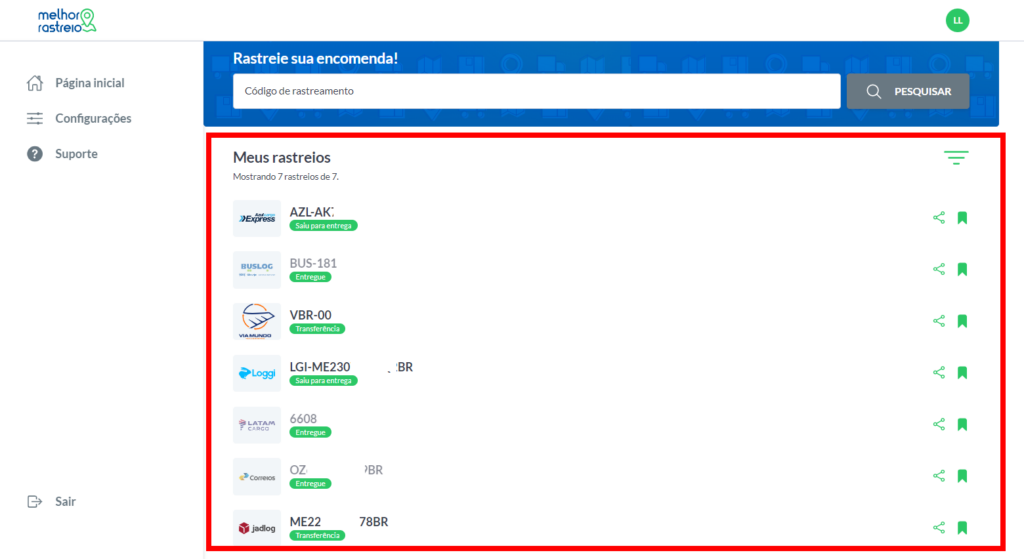Go to Página inicial
The height and width of the screenshot is (559, 1024).
89,83
